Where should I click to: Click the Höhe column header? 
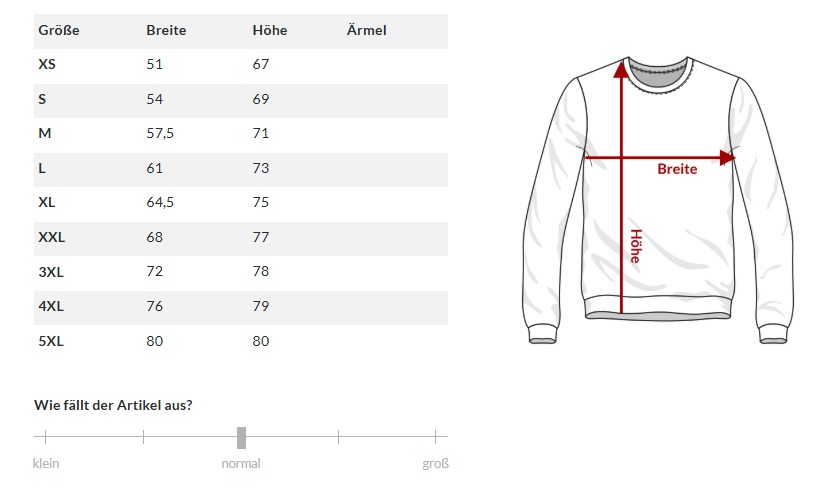[x=270, y=30]
